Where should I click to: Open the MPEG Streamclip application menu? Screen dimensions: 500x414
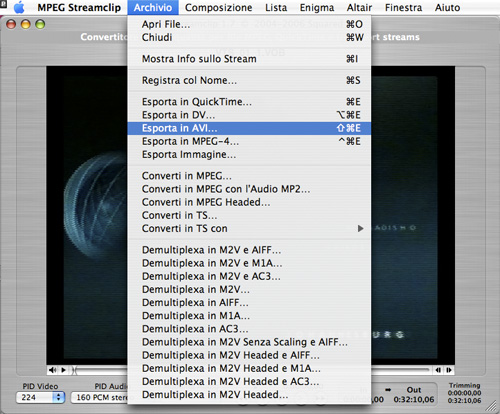(79, 7)
